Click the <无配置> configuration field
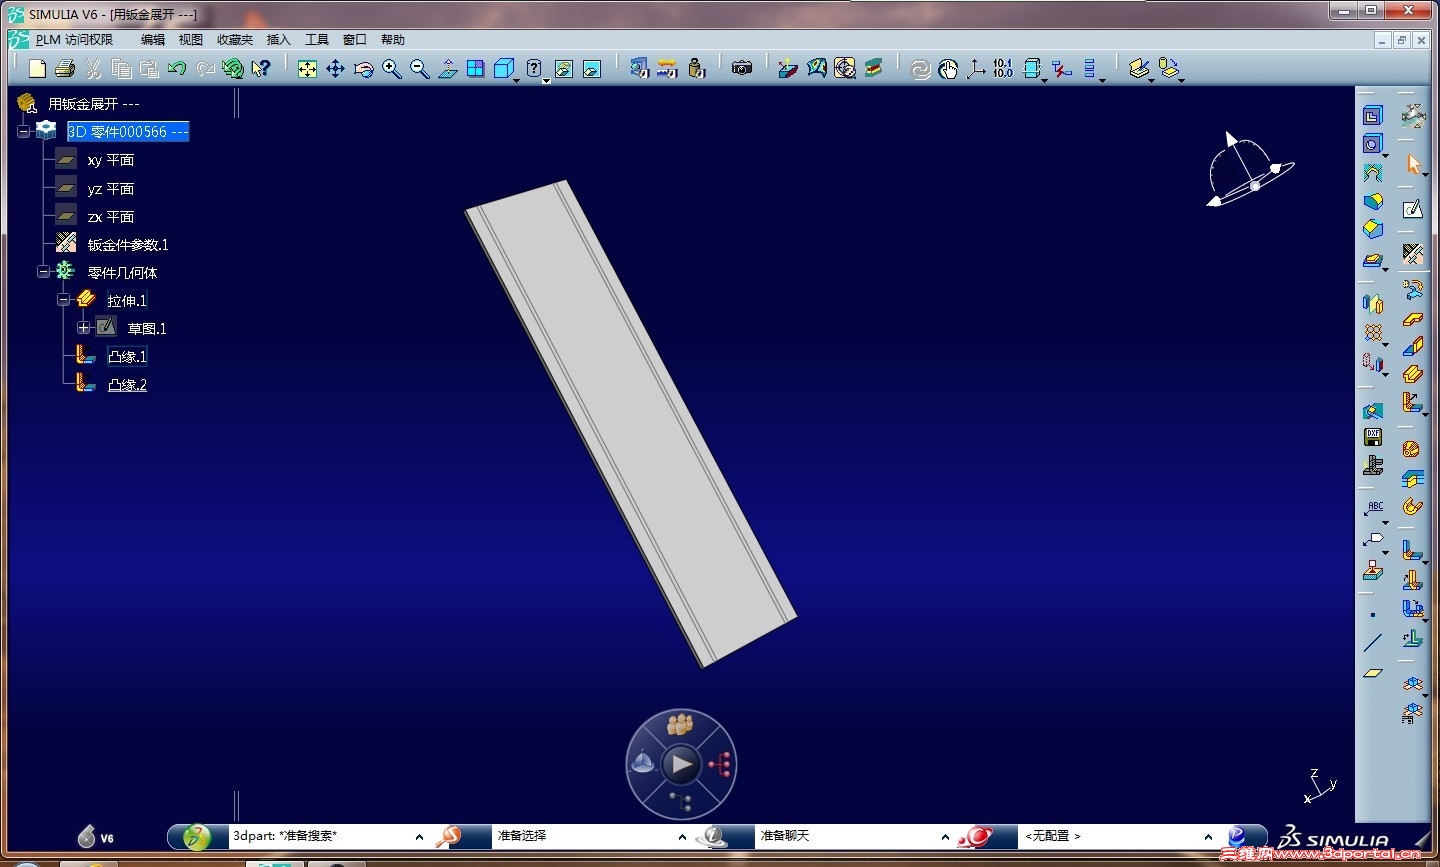This screenshot has width=1440, height=867. [1110, 836]
